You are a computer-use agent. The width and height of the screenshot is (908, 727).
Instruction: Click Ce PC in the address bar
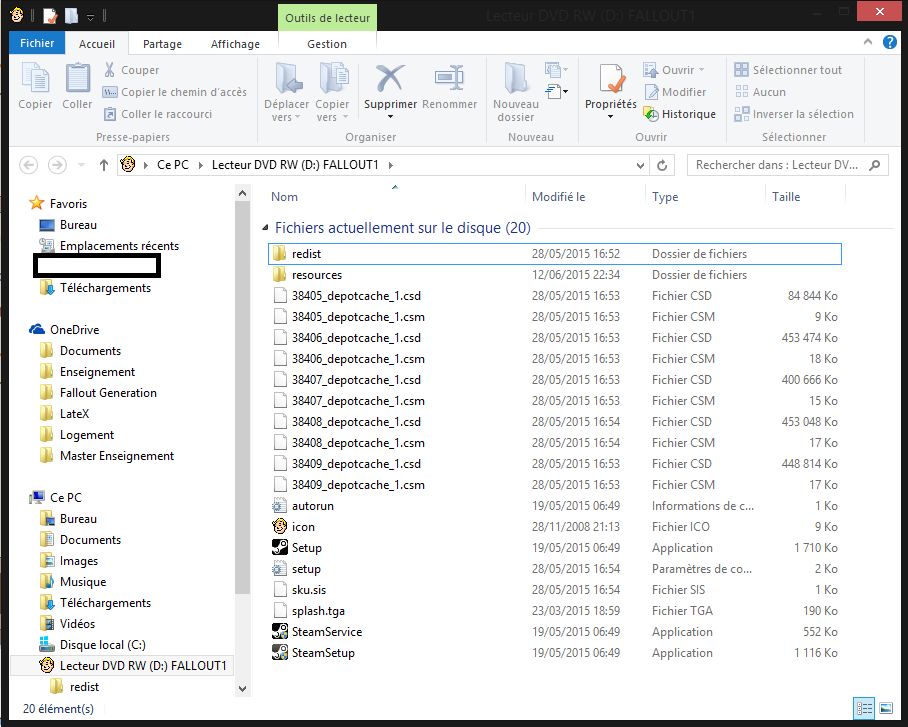pyautogui.click(x=173, y=165)
